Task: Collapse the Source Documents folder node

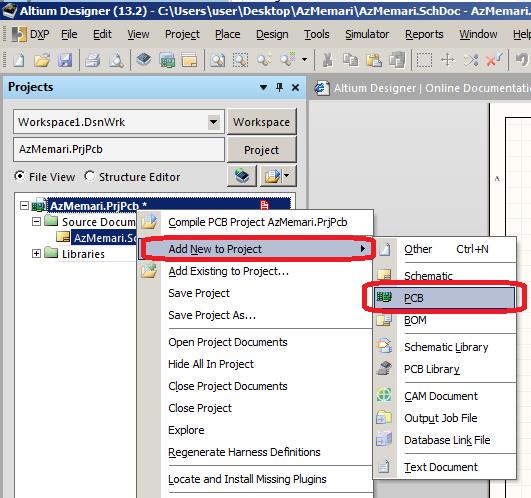Action: click(x=36, y=222)
